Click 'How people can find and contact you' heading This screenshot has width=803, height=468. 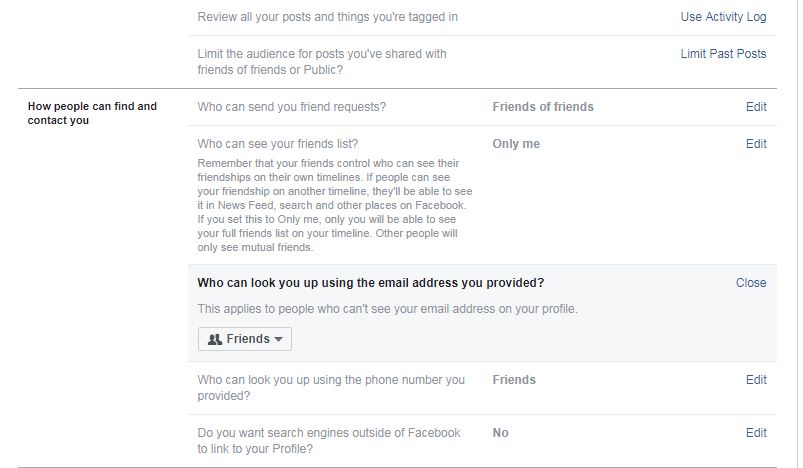tap(92, 113)
